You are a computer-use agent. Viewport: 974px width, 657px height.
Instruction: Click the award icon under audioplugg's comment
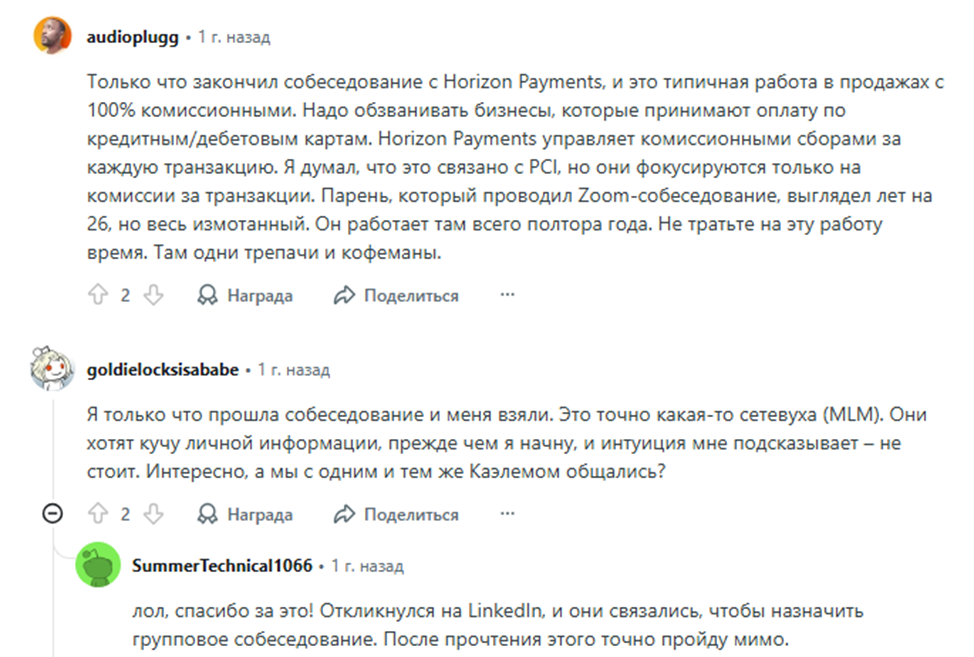(x=208, y=295)
